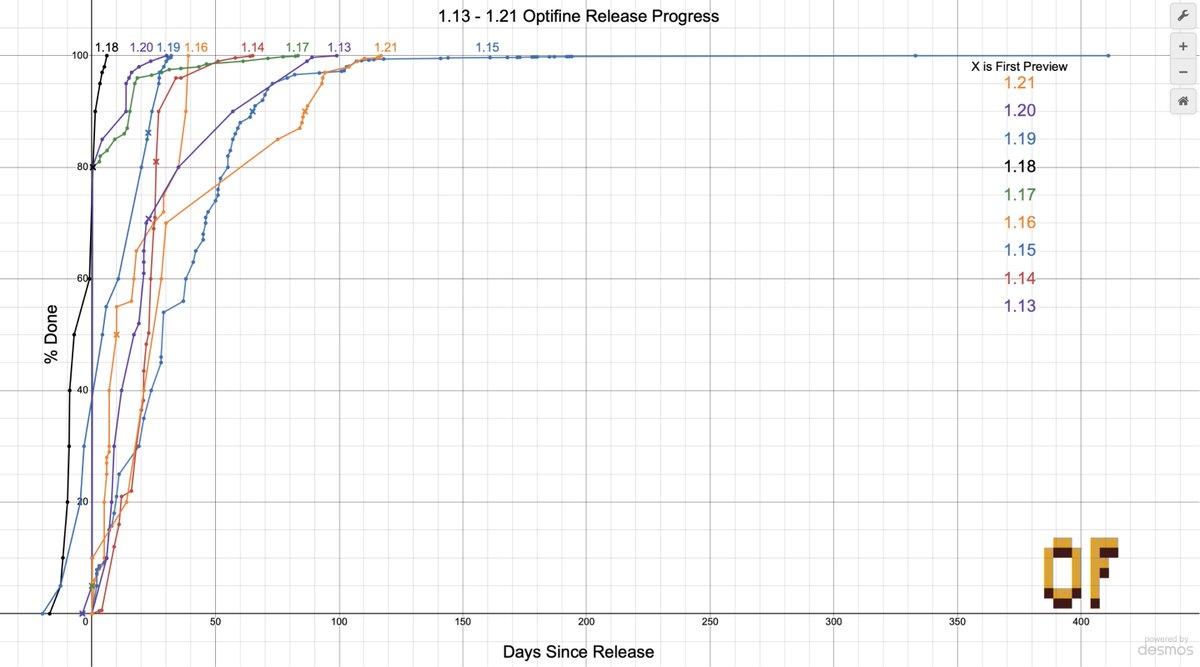1200x667 pixels.
Task: Click the 1.13 curve label above graph
Action: (x=339, y=47)
